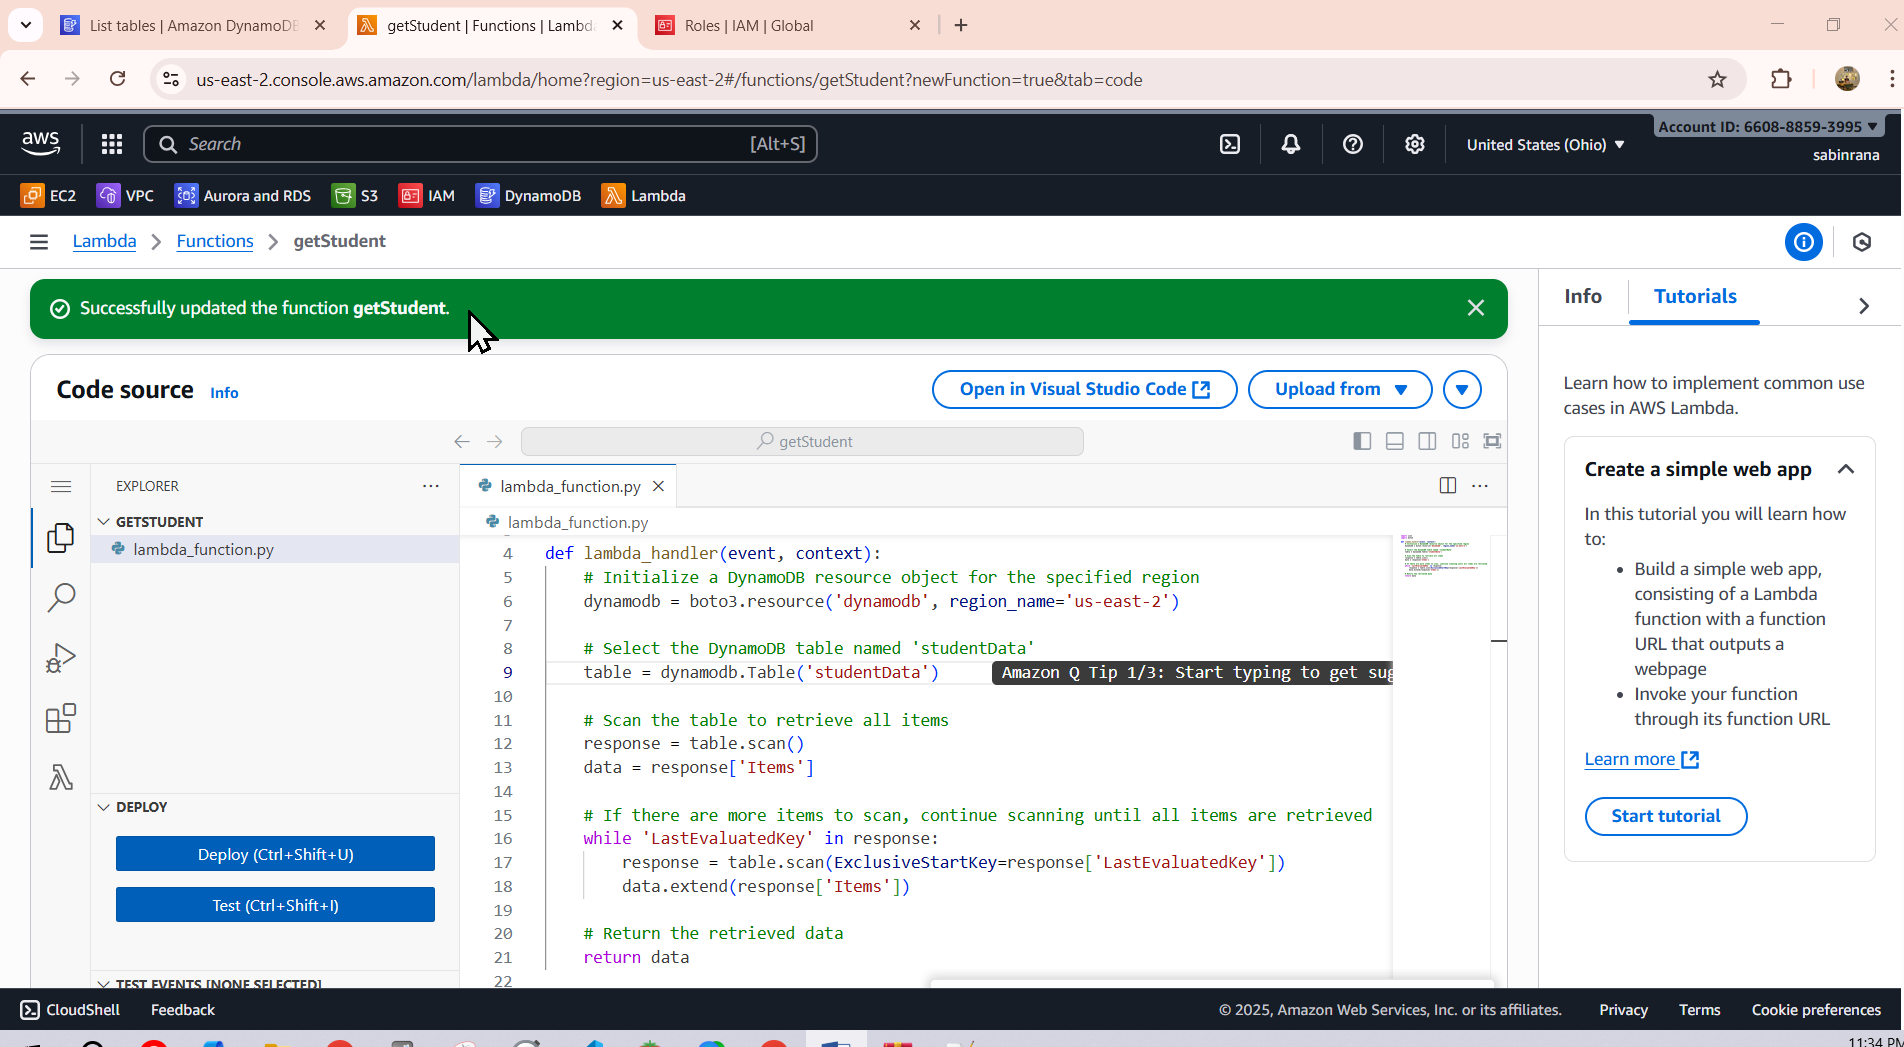Open the Extensions icon in editor sidebar
The height and width of the screenshot is (1047, 1904).
tap(61, 718)
